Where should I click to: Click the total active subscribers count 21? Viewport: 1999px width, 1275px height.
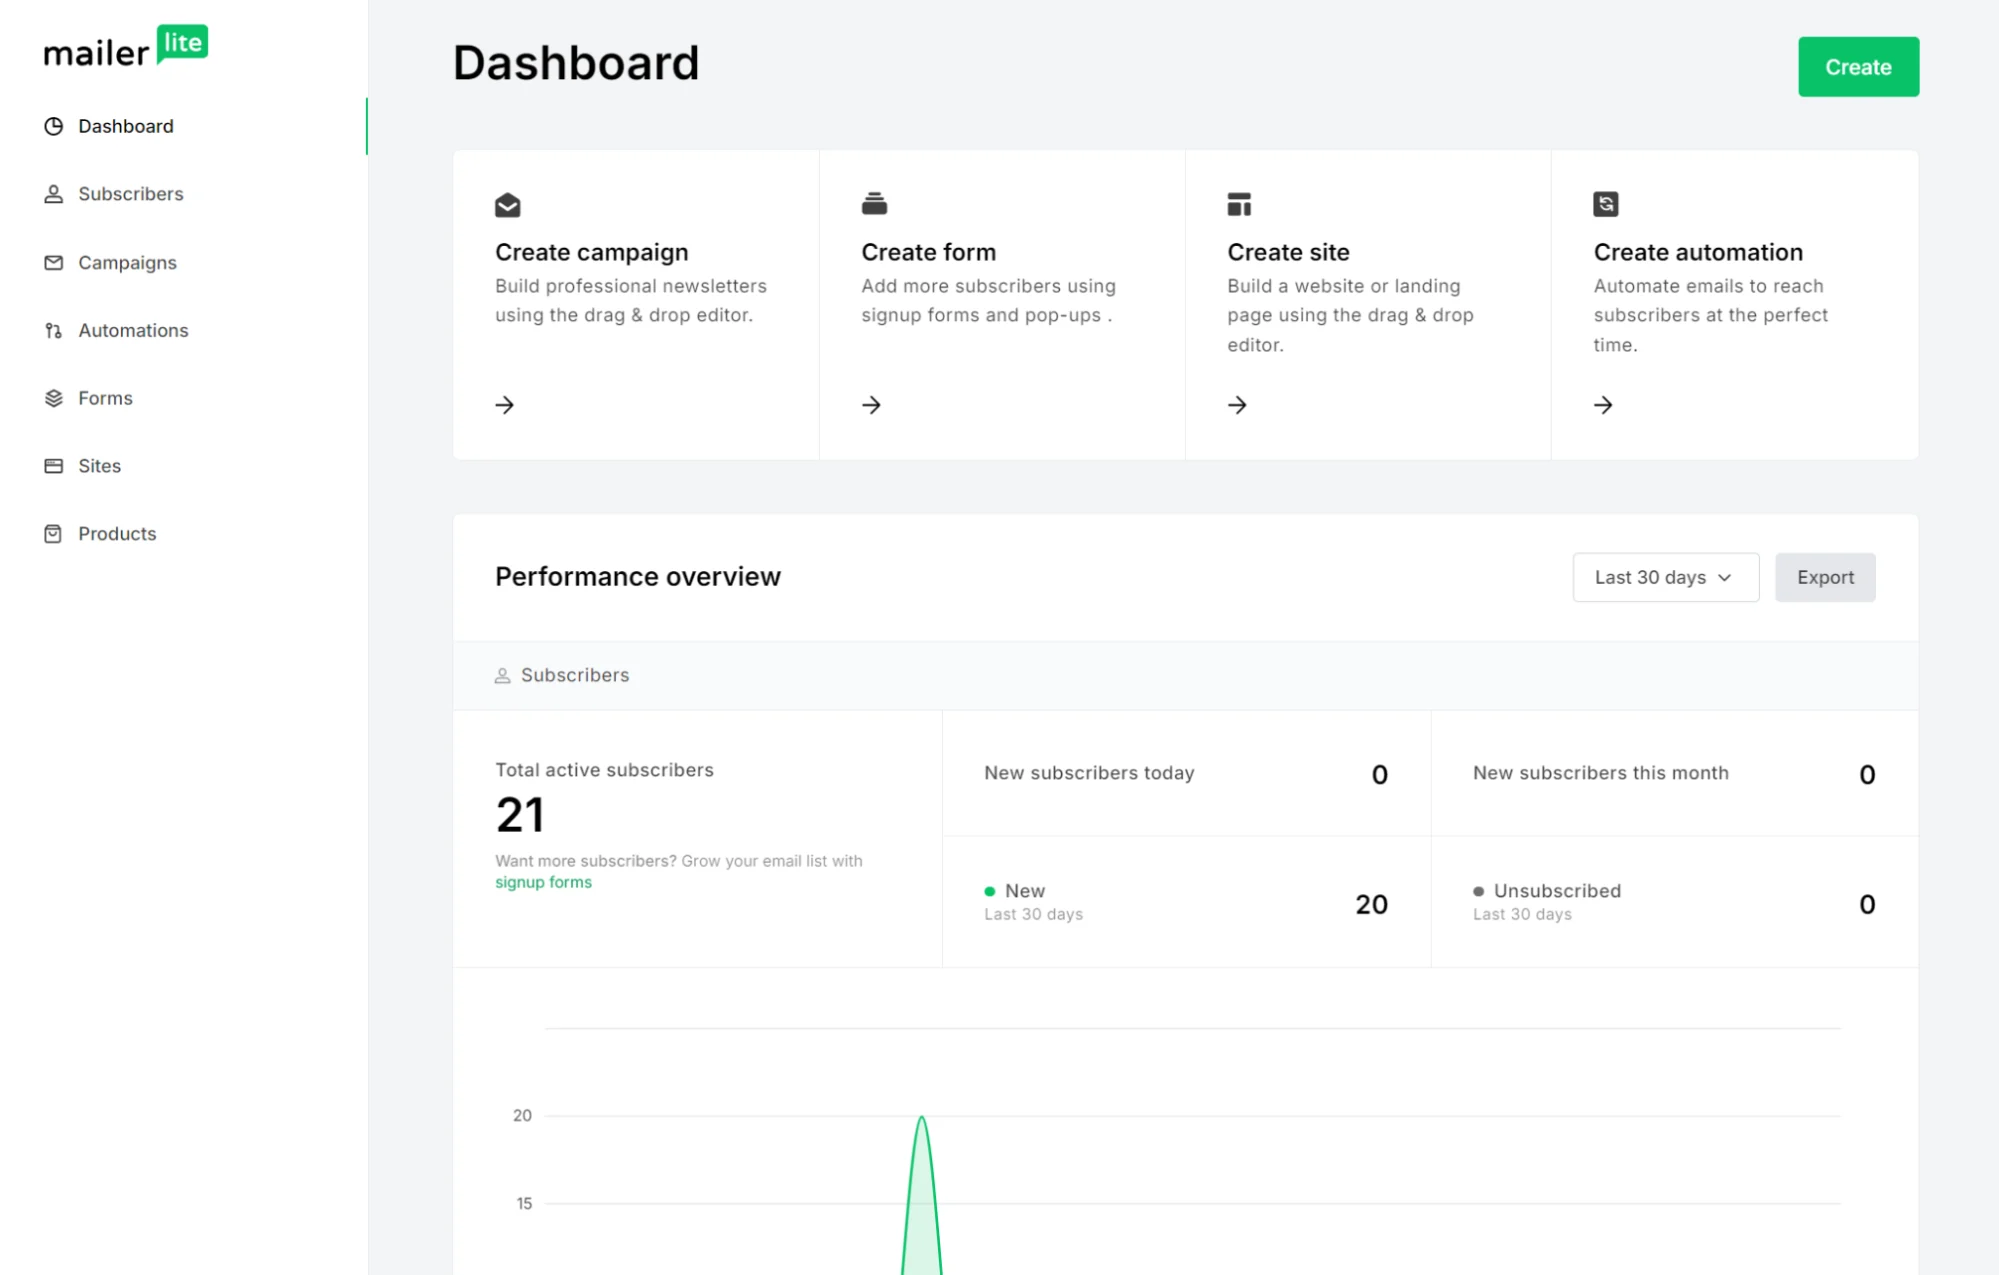[520, 814]
